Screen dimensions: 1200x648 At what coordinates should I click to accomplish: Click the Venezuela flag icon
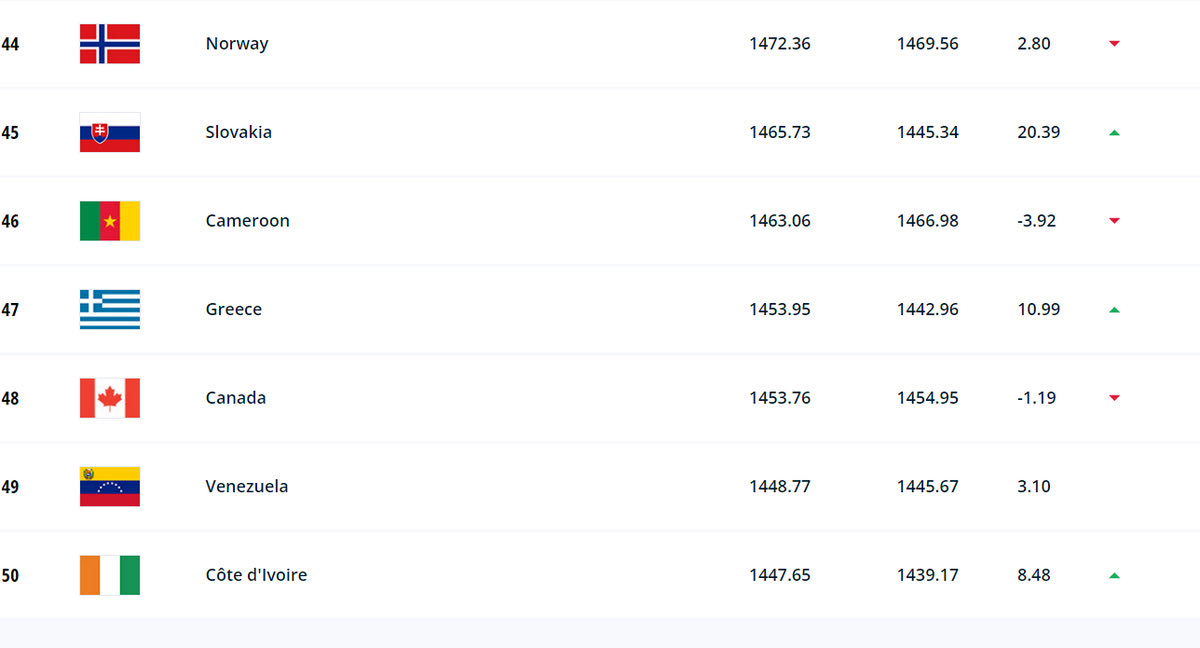point(110,487)
